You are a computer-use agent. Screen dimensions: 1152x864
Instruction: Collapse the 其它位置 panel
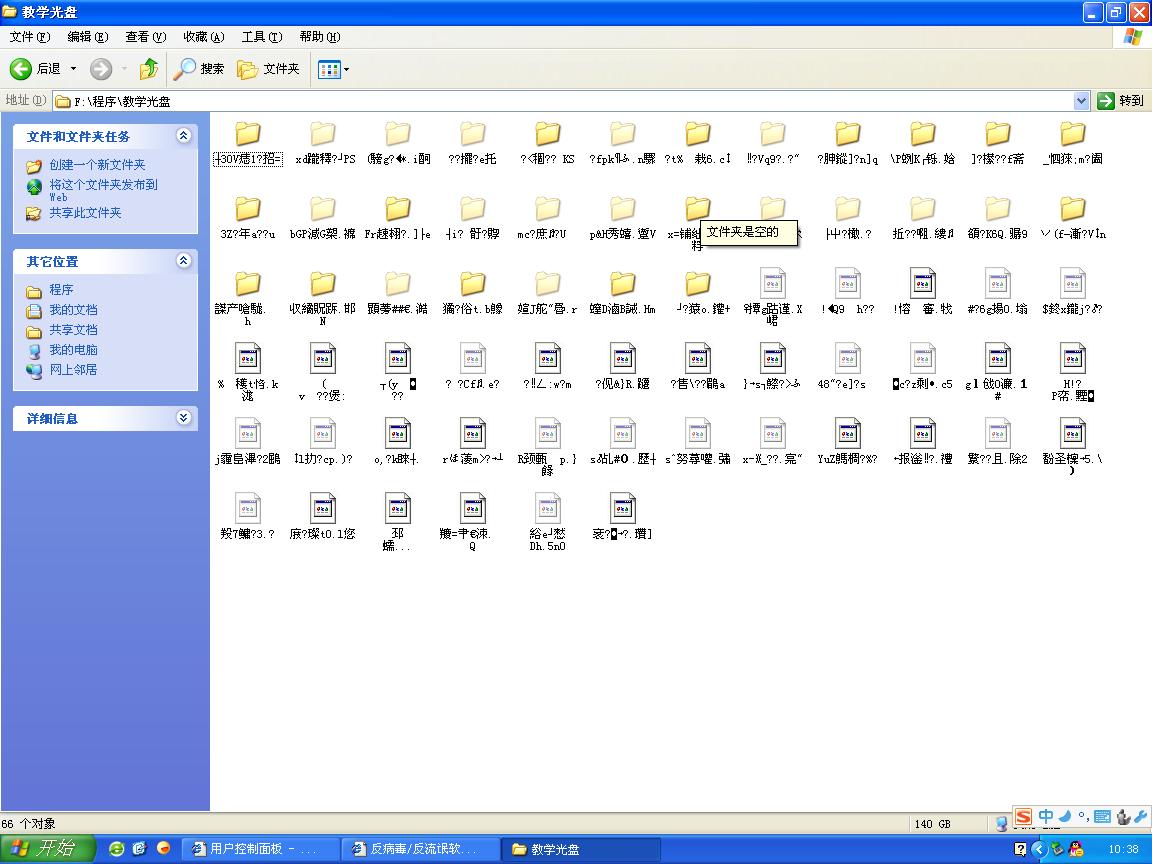point(183,261)
